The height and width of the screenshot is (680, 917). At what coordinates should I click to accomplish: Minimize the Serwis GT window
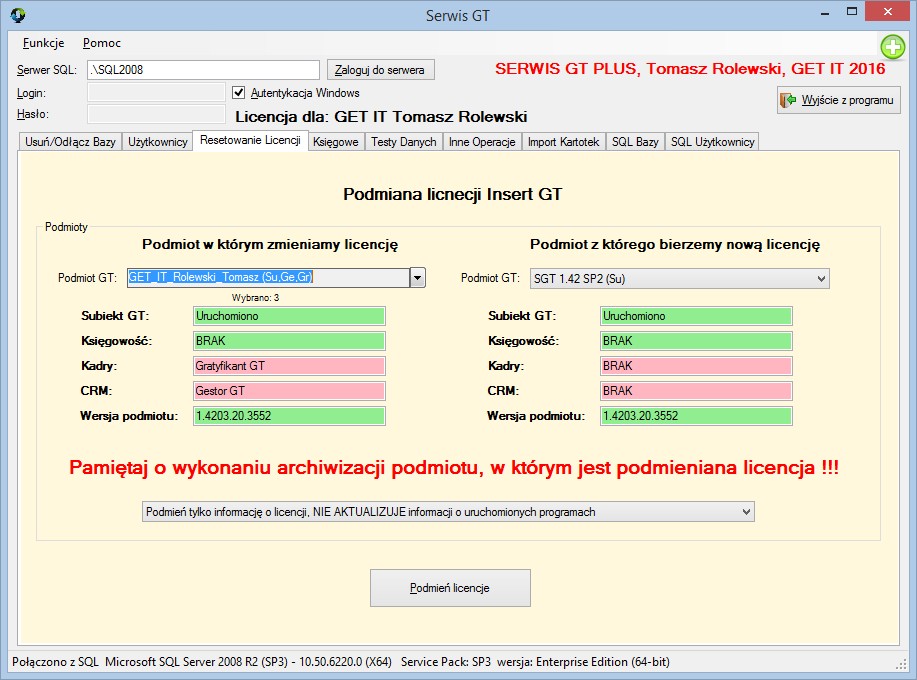tap(825, 13)
